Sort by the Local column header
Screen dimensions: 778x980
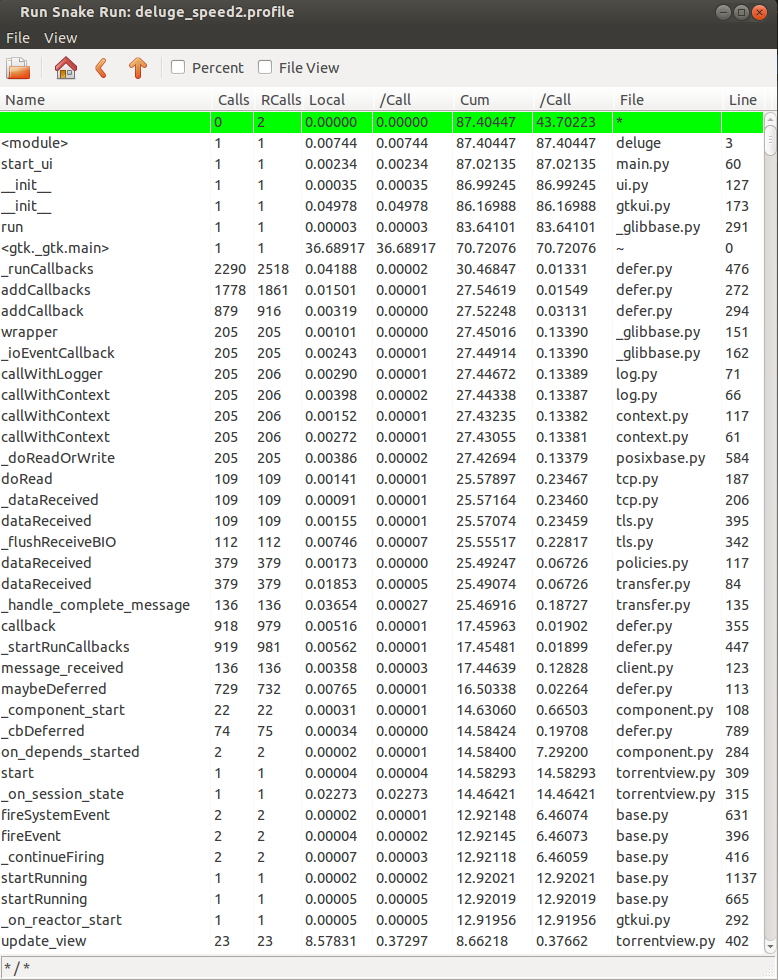[x=327, y=100]
